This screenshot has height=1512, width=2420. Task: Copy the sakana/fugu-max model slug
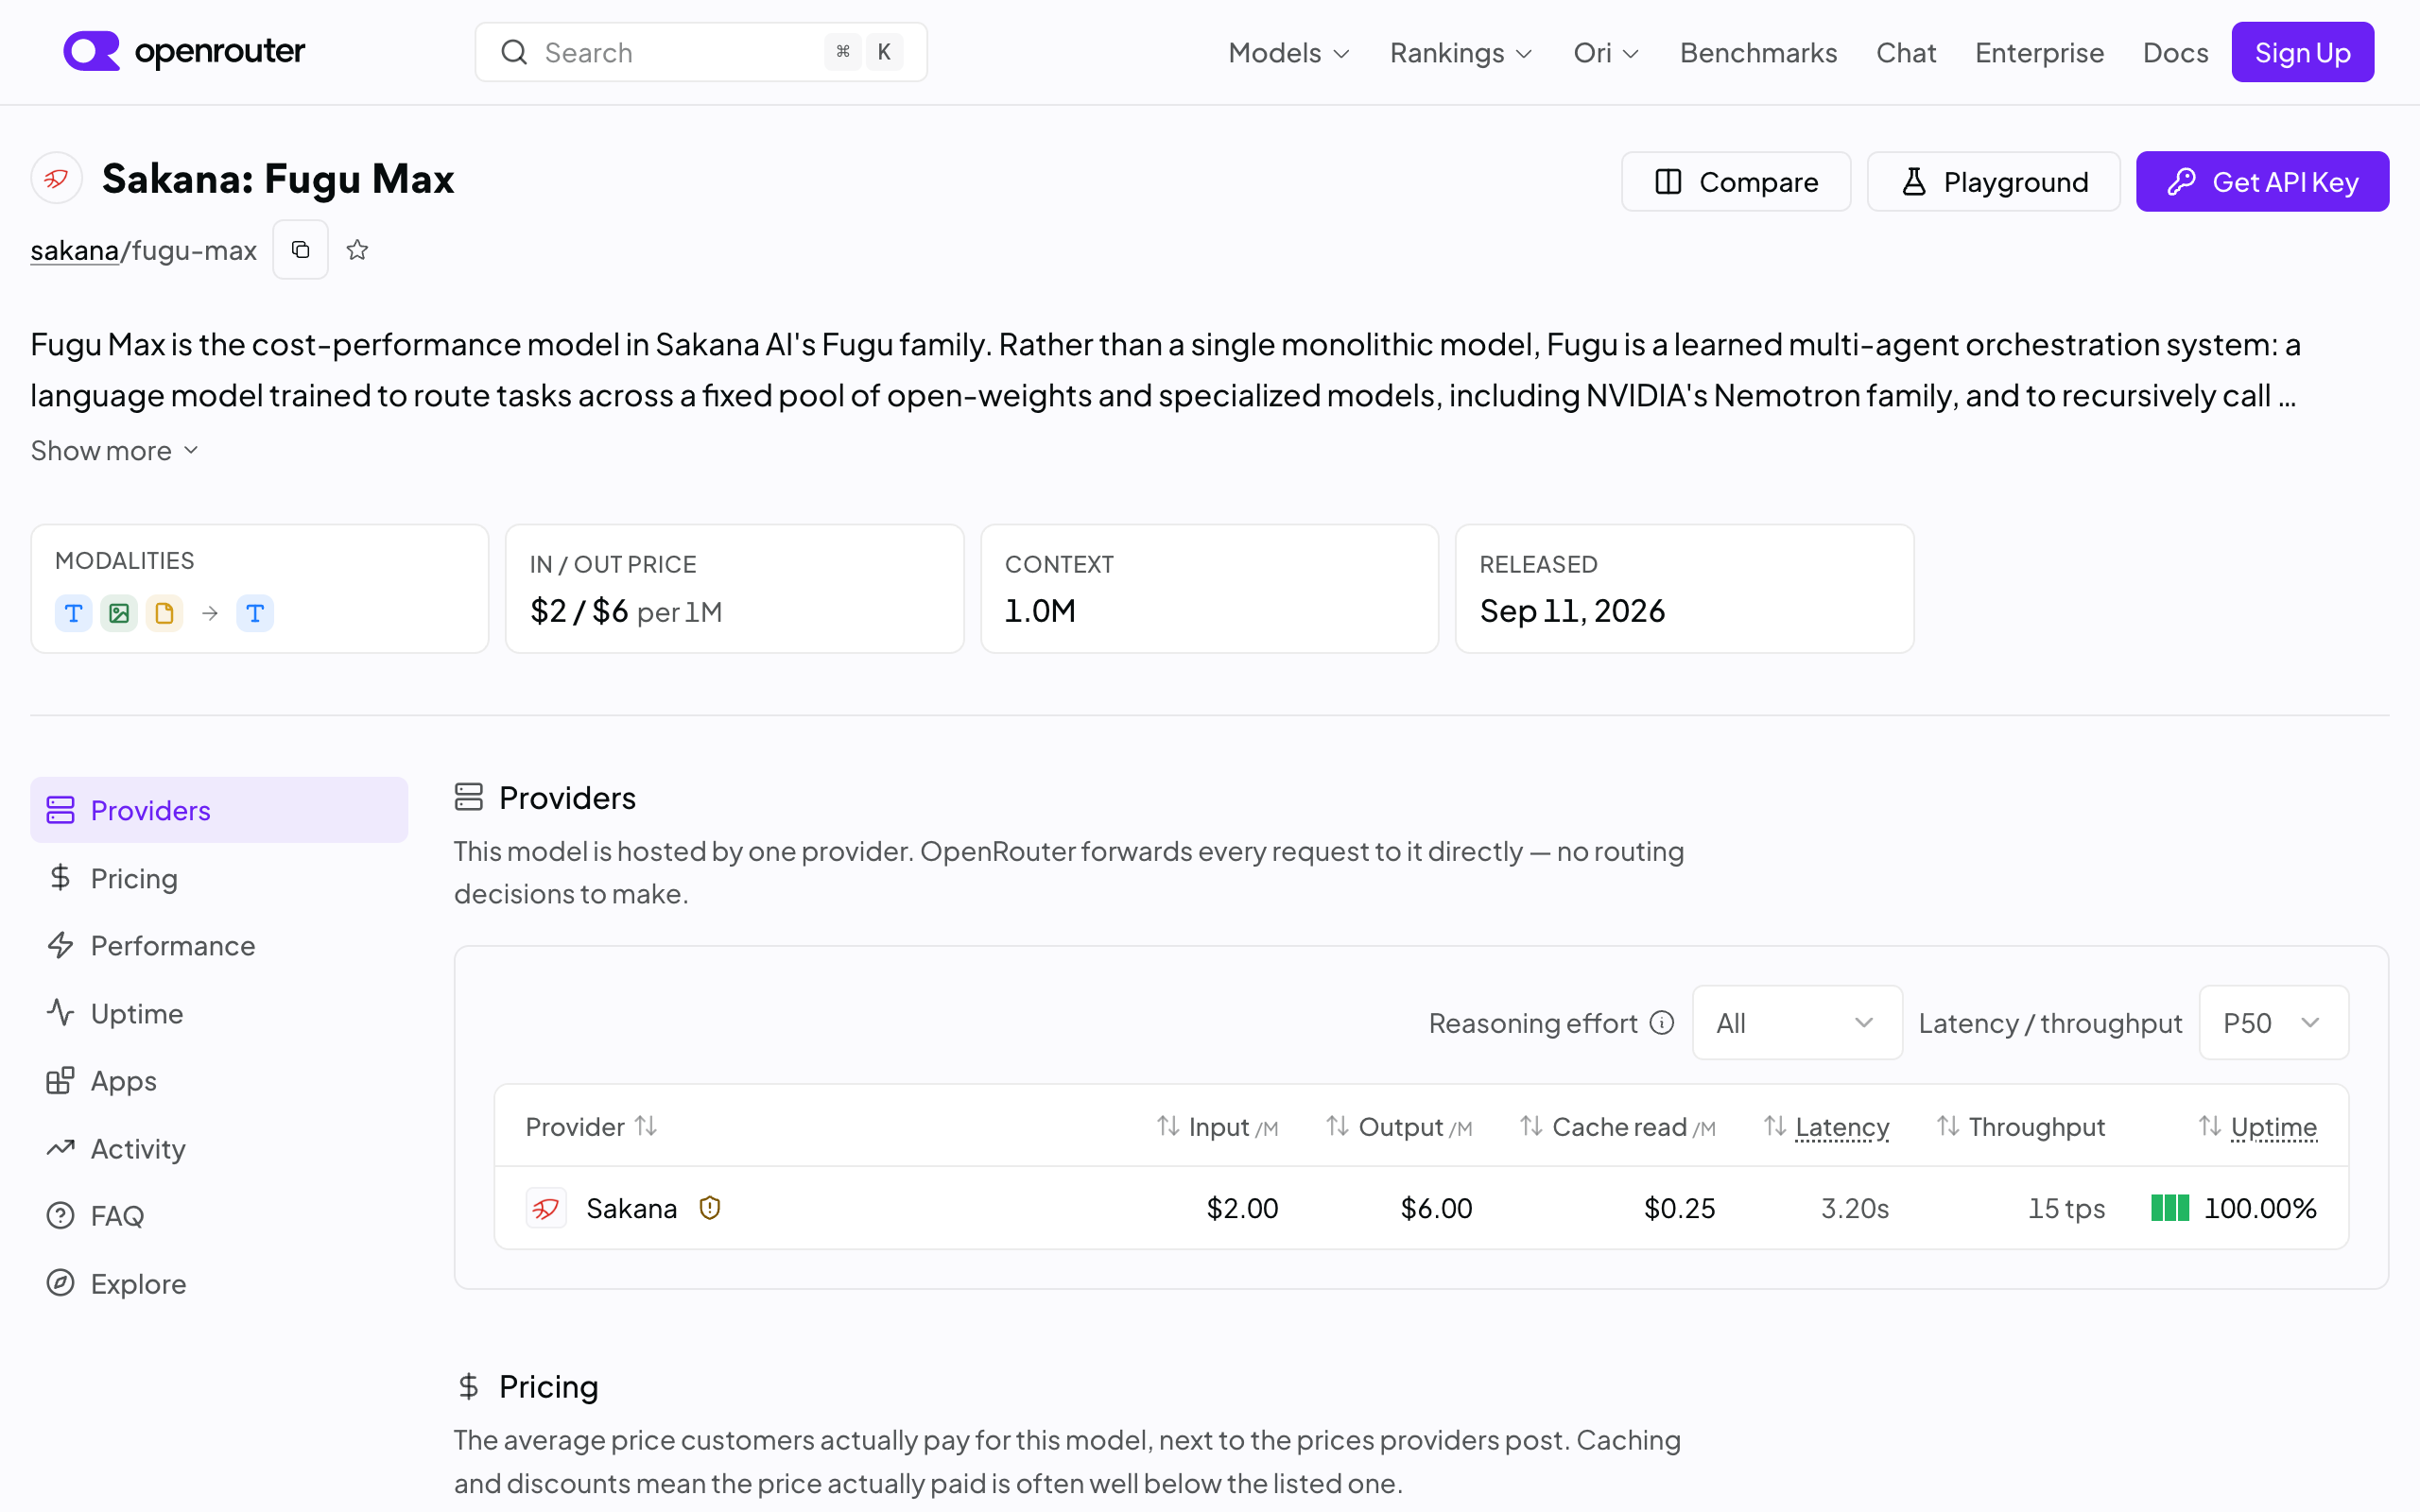click(300, 250)
